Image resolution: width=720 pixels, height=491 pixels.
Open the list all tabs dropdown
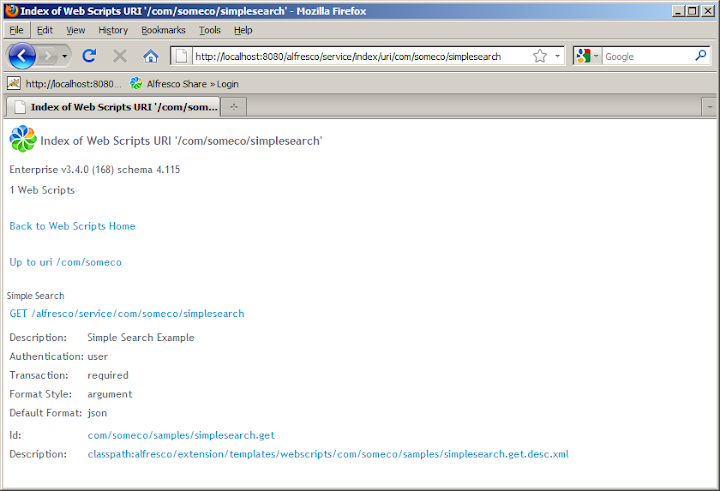click(709, 107)
